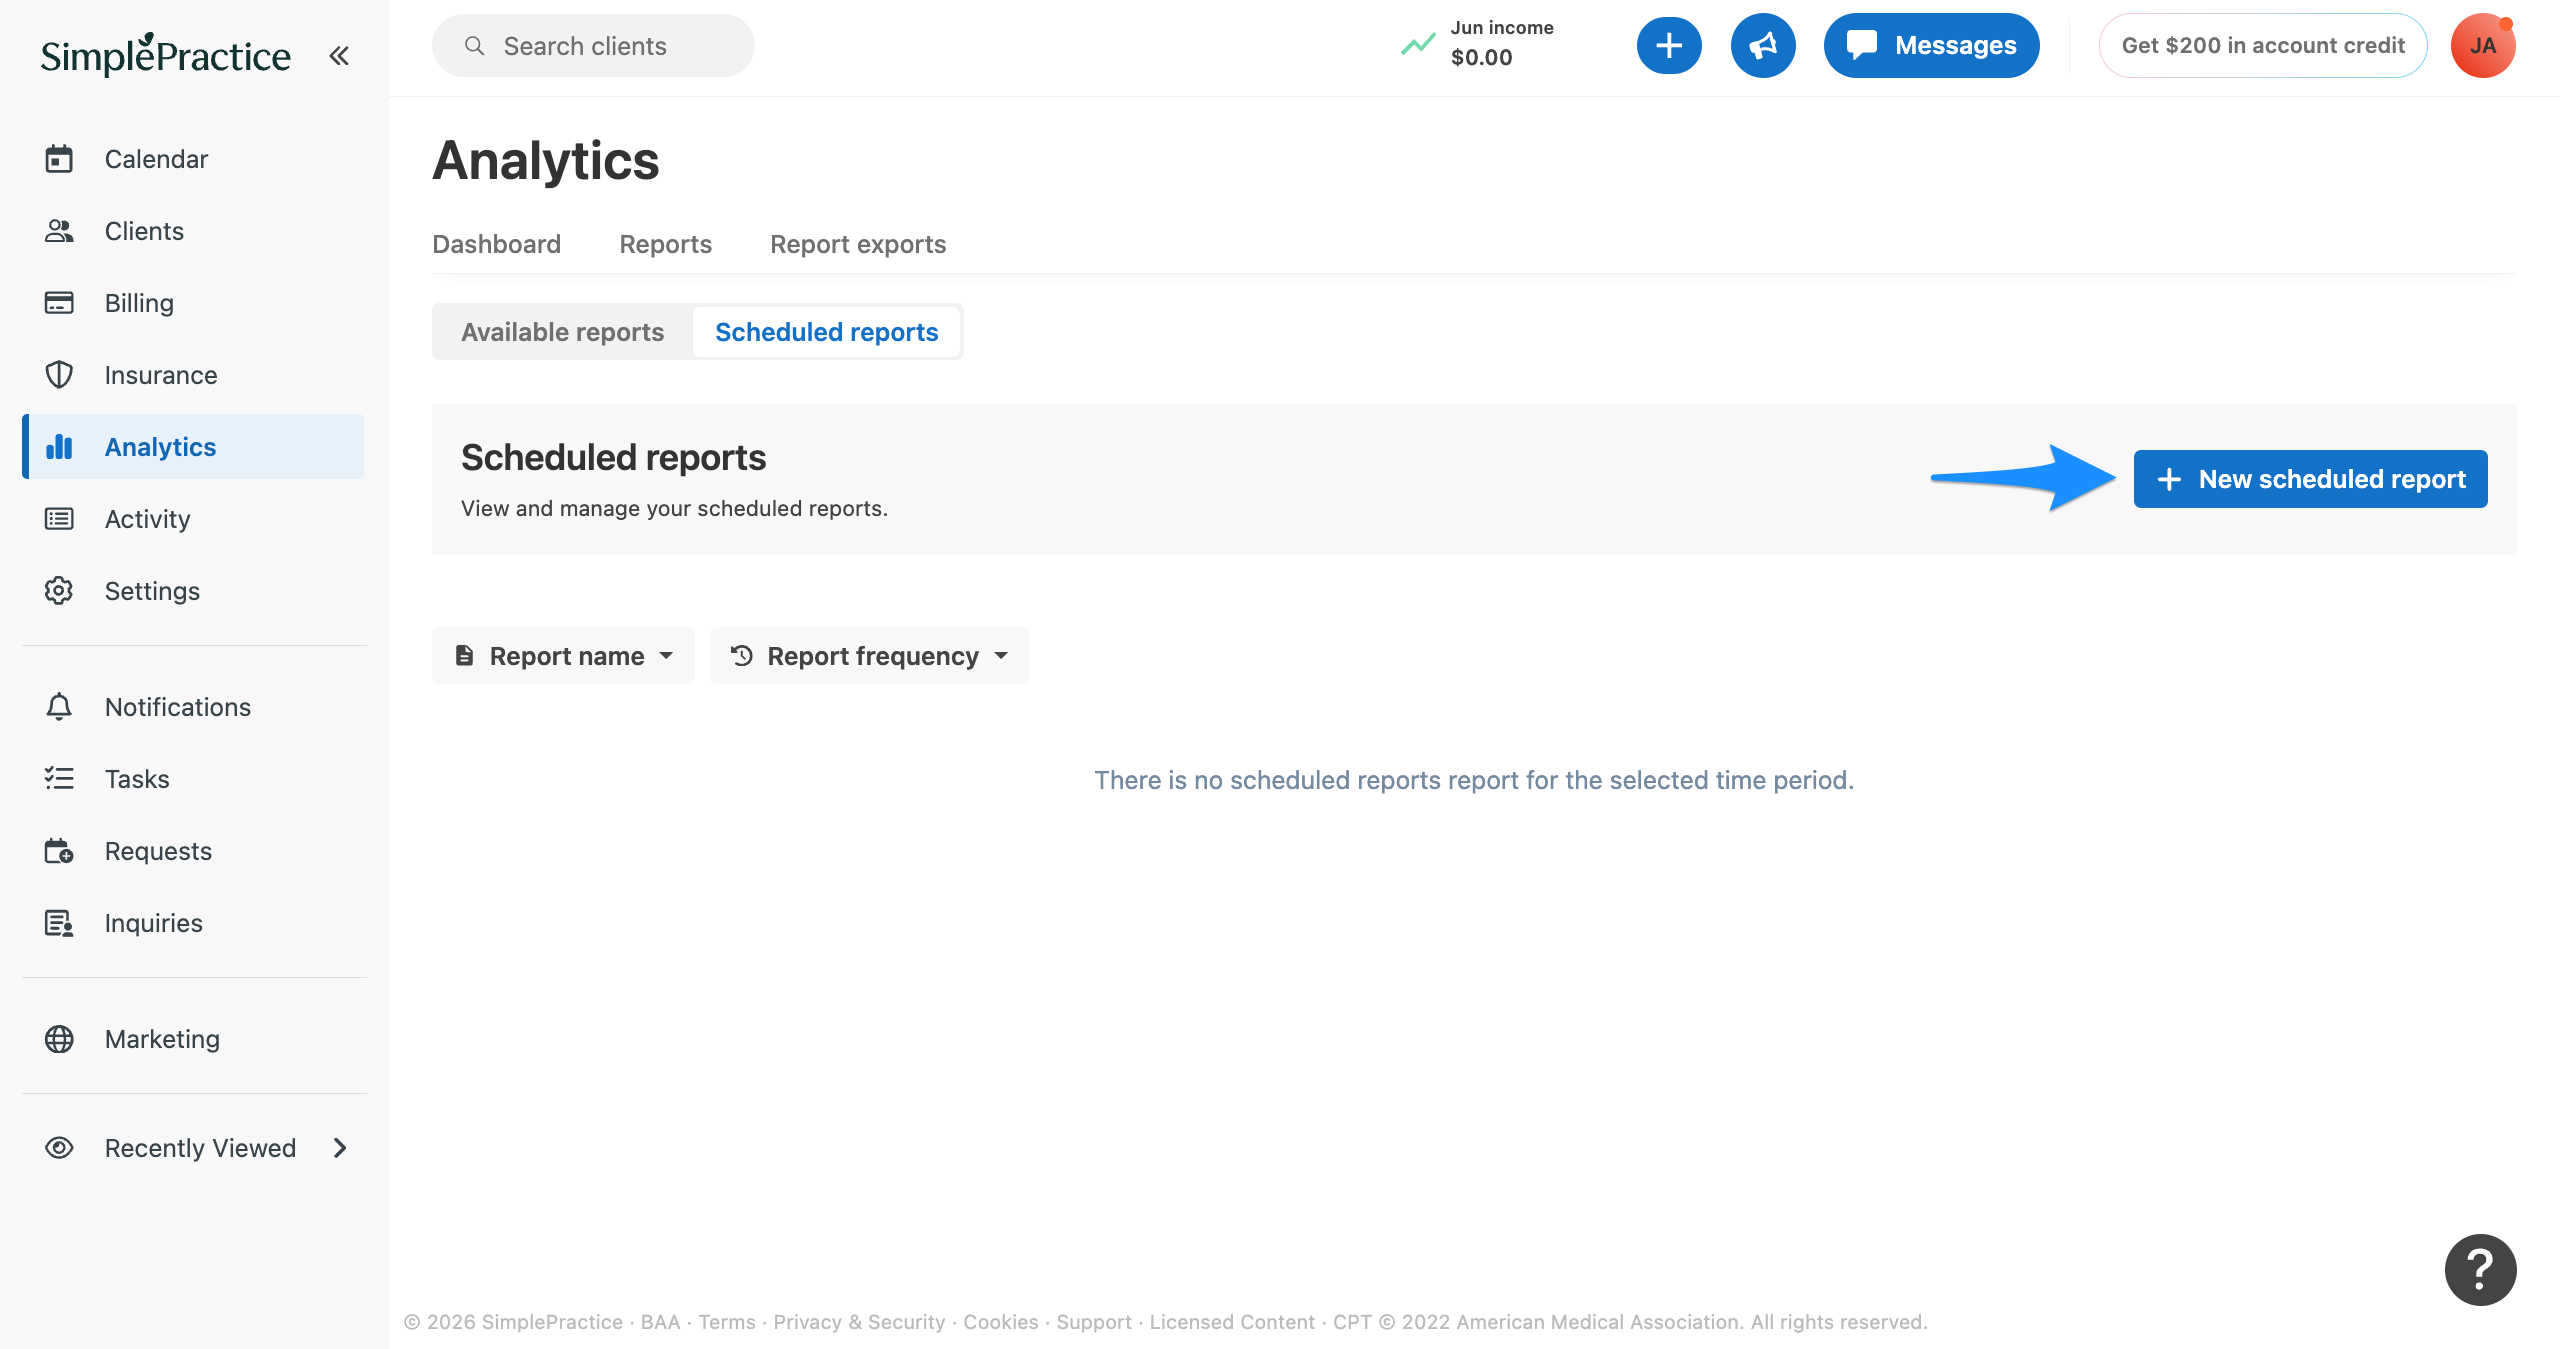Open Requests from the sidebar
The width and height of the screenshot is (2560, 1349).
coord(193,851)
